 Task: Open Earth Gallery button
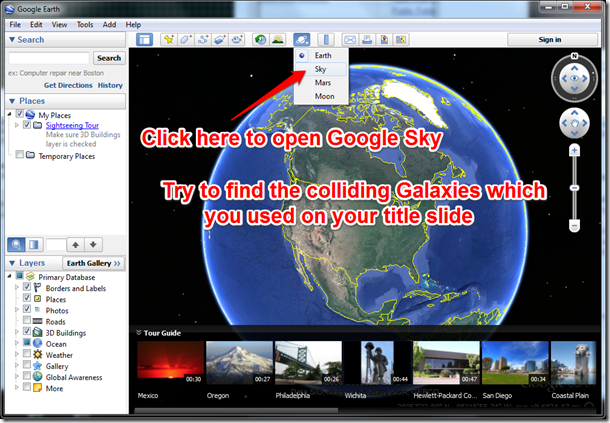pos(93,263)
